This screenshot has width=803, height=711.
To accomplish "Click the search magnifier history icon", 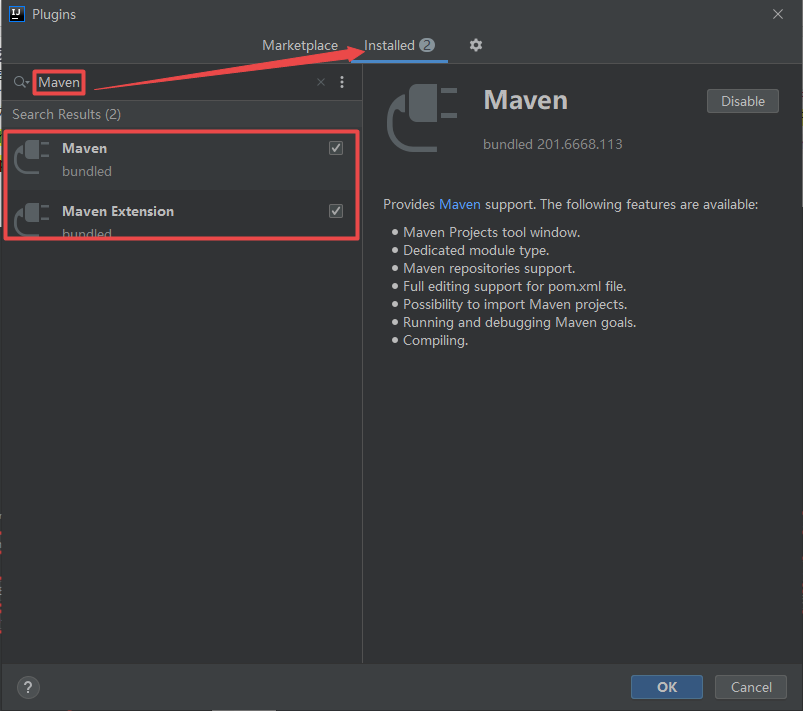I will [x=22, y=82].
